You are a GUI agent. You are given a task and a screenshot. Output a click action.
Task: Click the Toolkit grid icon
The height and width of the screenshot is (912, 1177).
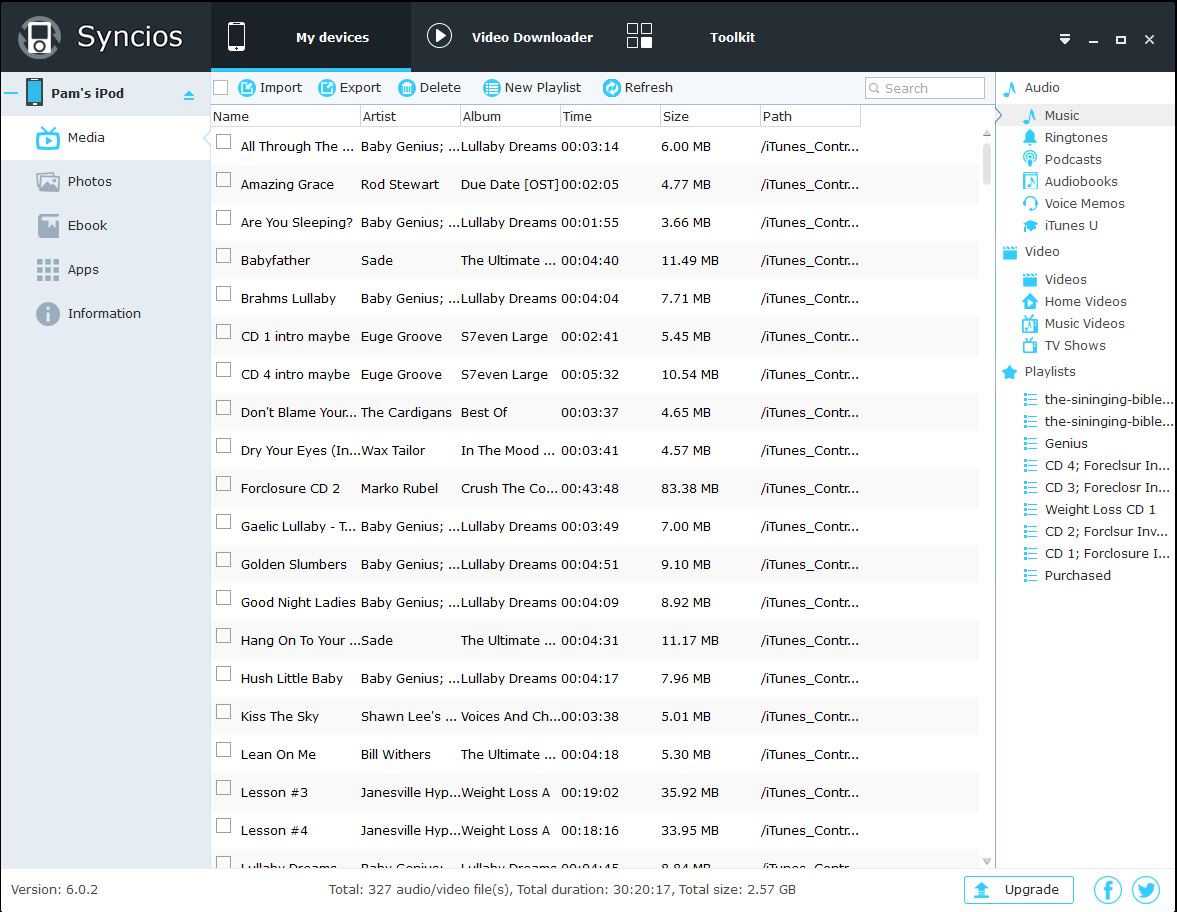639,35
